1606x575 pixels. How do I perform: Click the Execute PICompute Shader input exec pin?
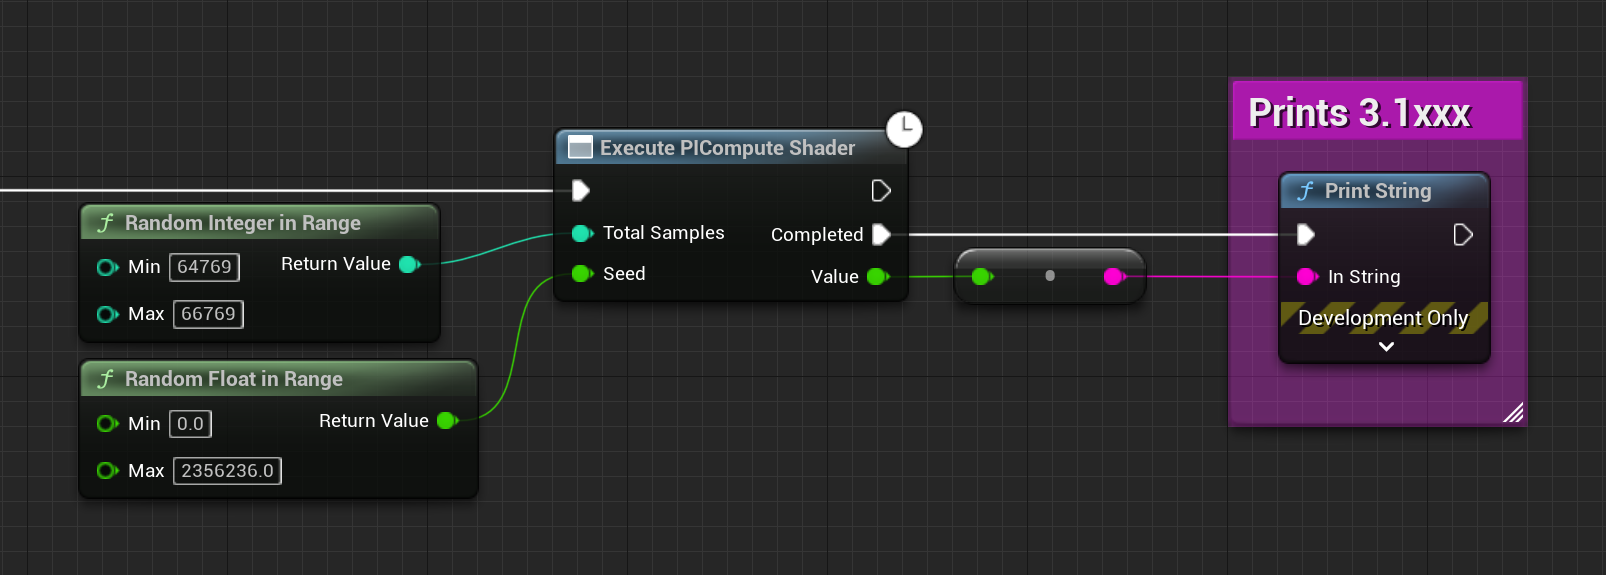[581, 190]
